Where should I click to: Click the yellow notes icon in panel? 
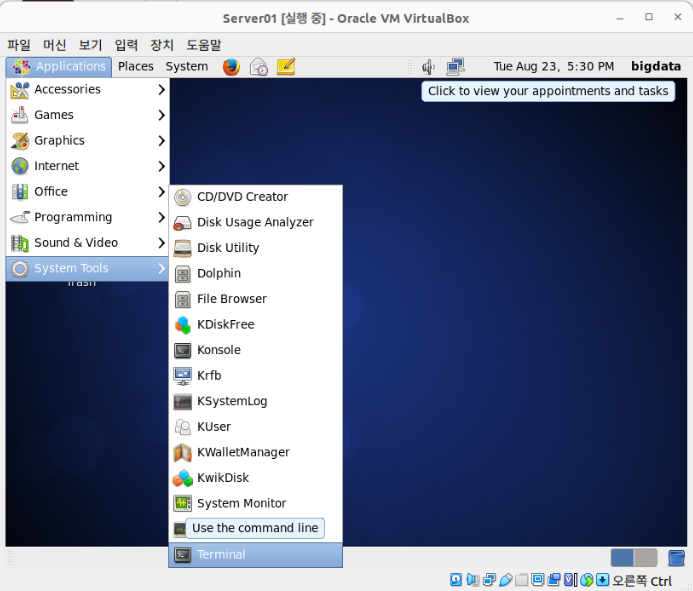coord(286,67)
